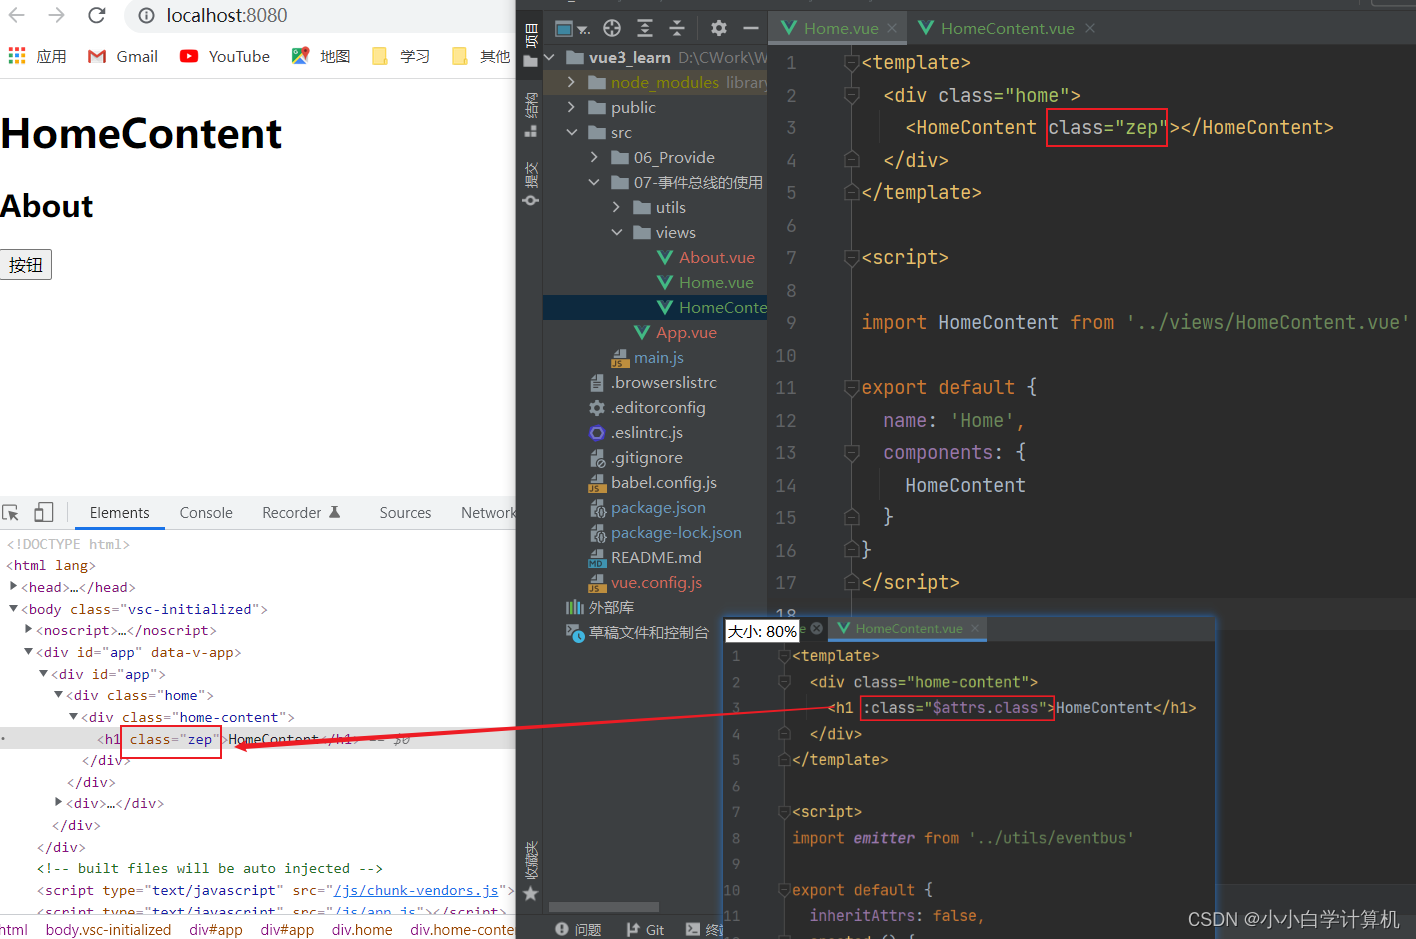The image size is (1416, 939).
Task: Open package.json in project tree
Action: [x=647, y=507]
